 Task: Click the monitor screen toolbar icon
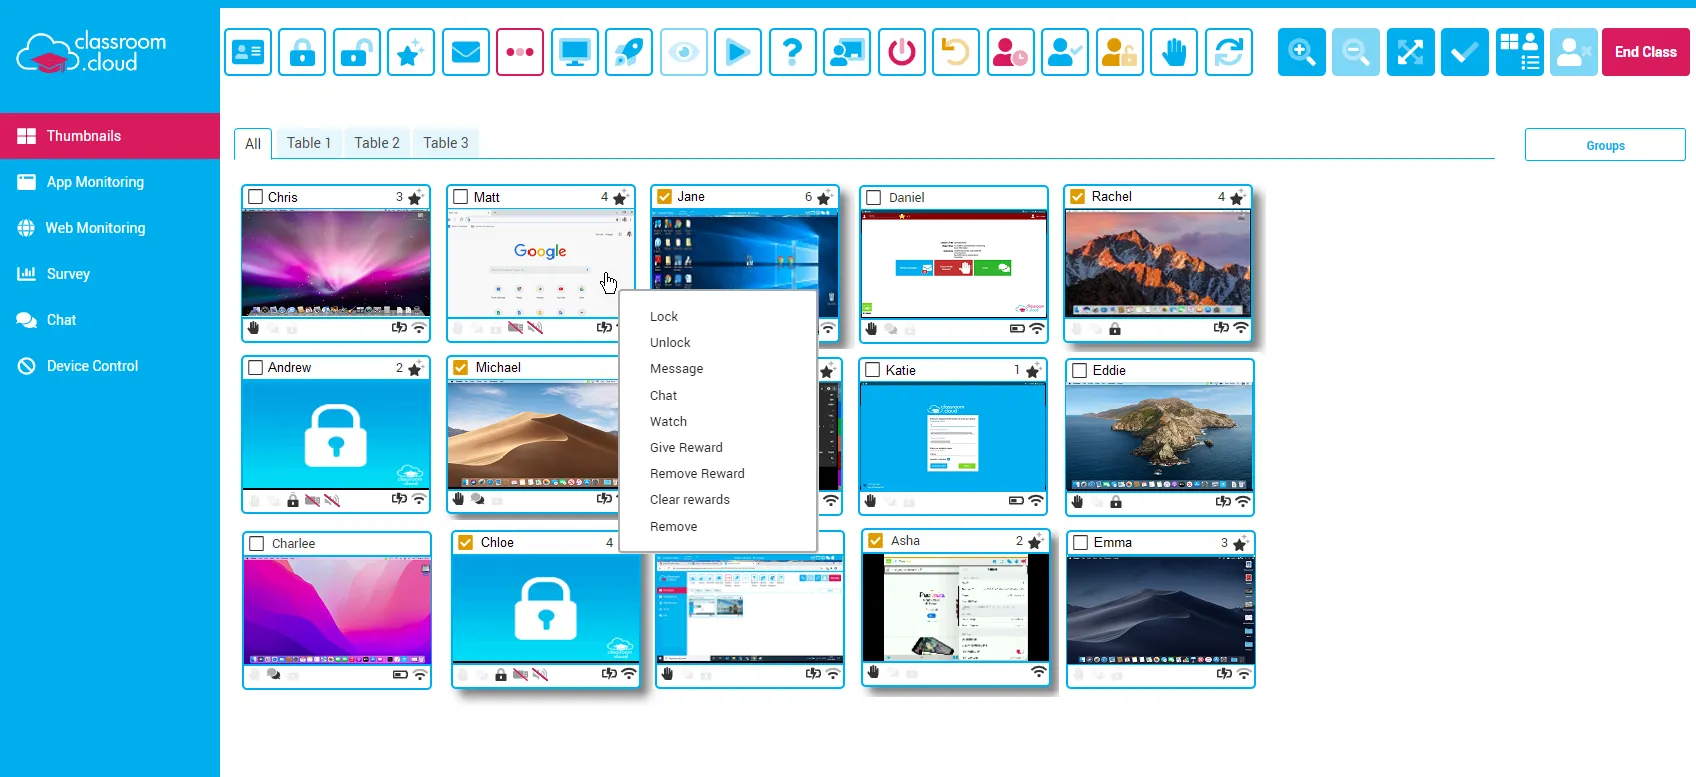point(574,52)
